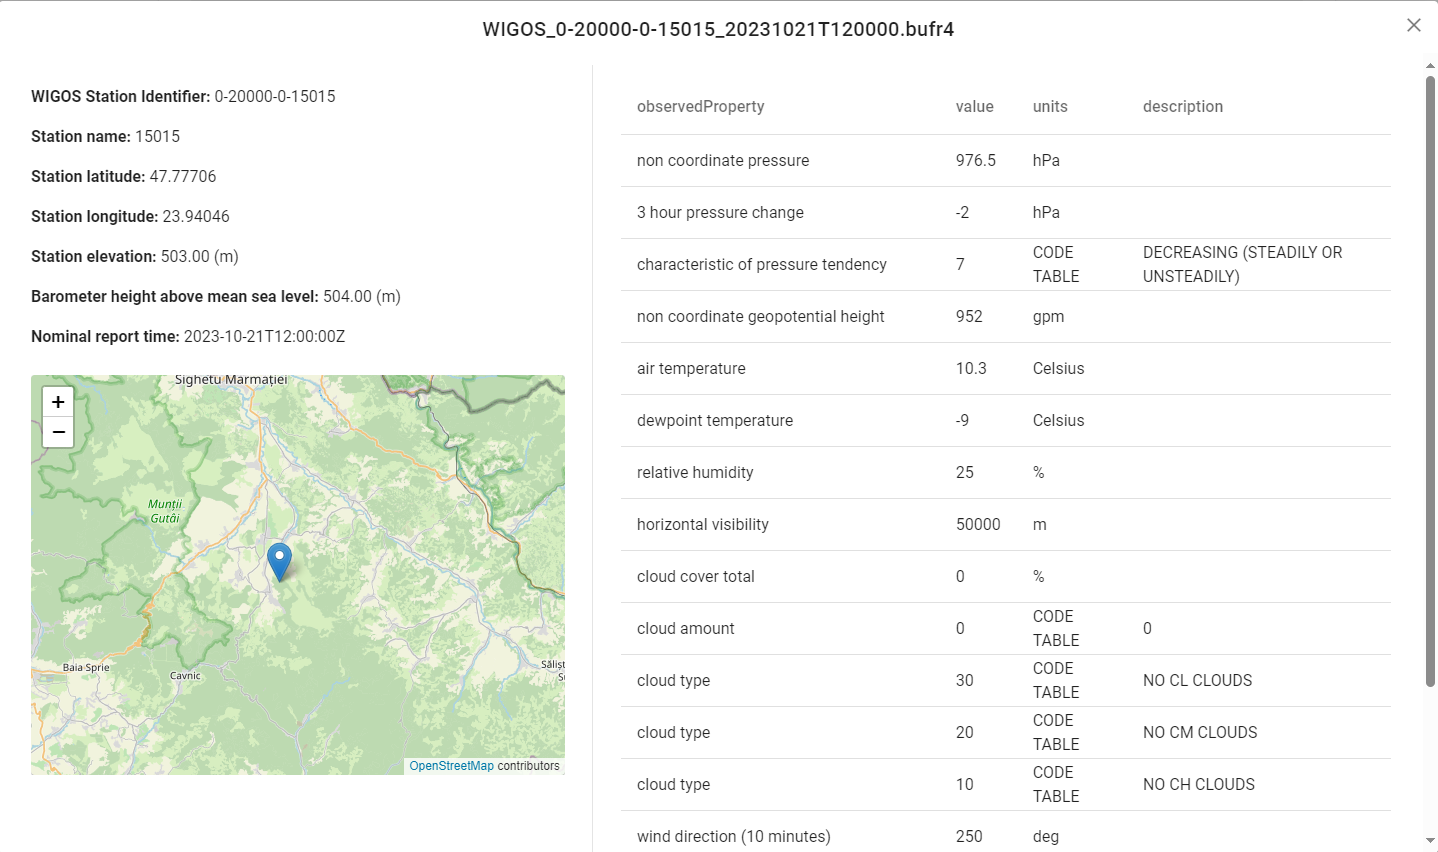Click the Cavnic label on map
Screen dimensions: 1438x852
[x=185, y=676]
